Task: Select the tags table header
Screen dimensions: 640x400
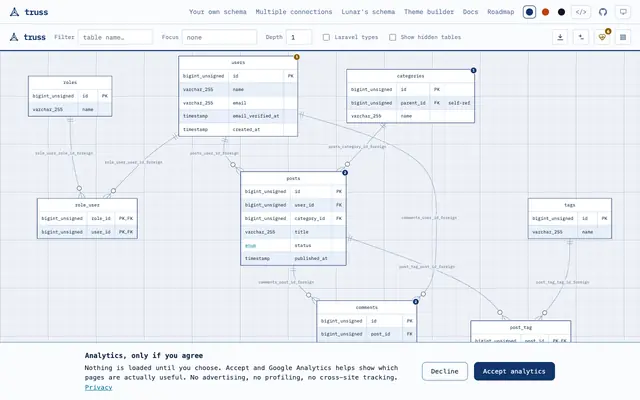Action: pyautogui.click(x=570, y=205)
